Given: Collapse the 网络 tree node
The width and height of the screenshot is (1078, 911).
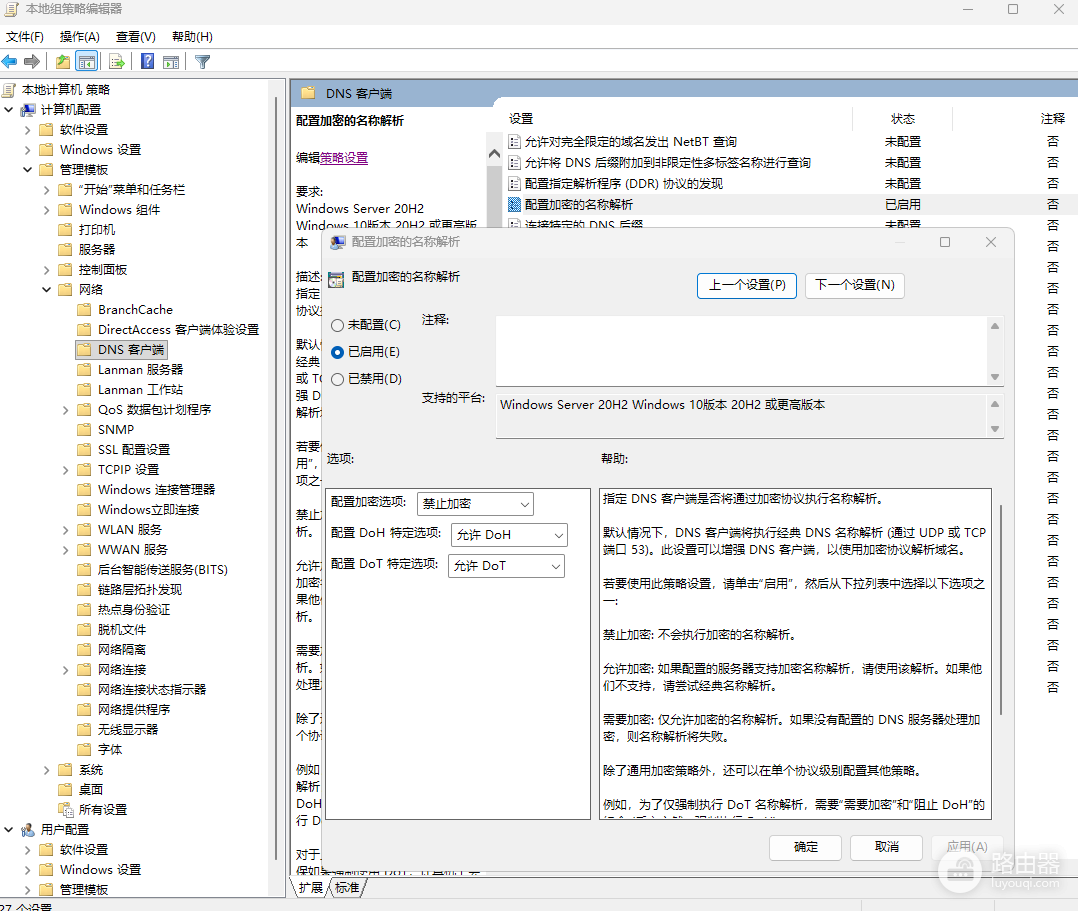Looking at the screenshot, I should pyautogui.click(x=47, y=289).
